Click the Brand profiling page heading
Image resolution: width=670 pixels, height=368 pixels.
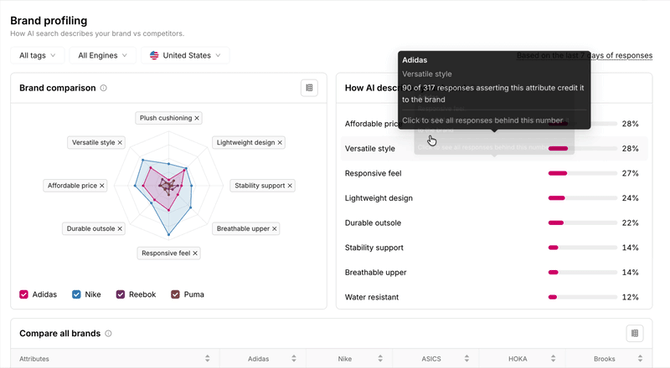pos(49,21)
